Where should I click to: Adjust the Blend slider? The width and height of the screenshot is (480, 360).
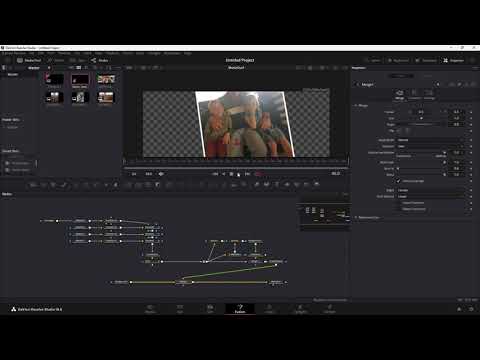coord(421,175)
